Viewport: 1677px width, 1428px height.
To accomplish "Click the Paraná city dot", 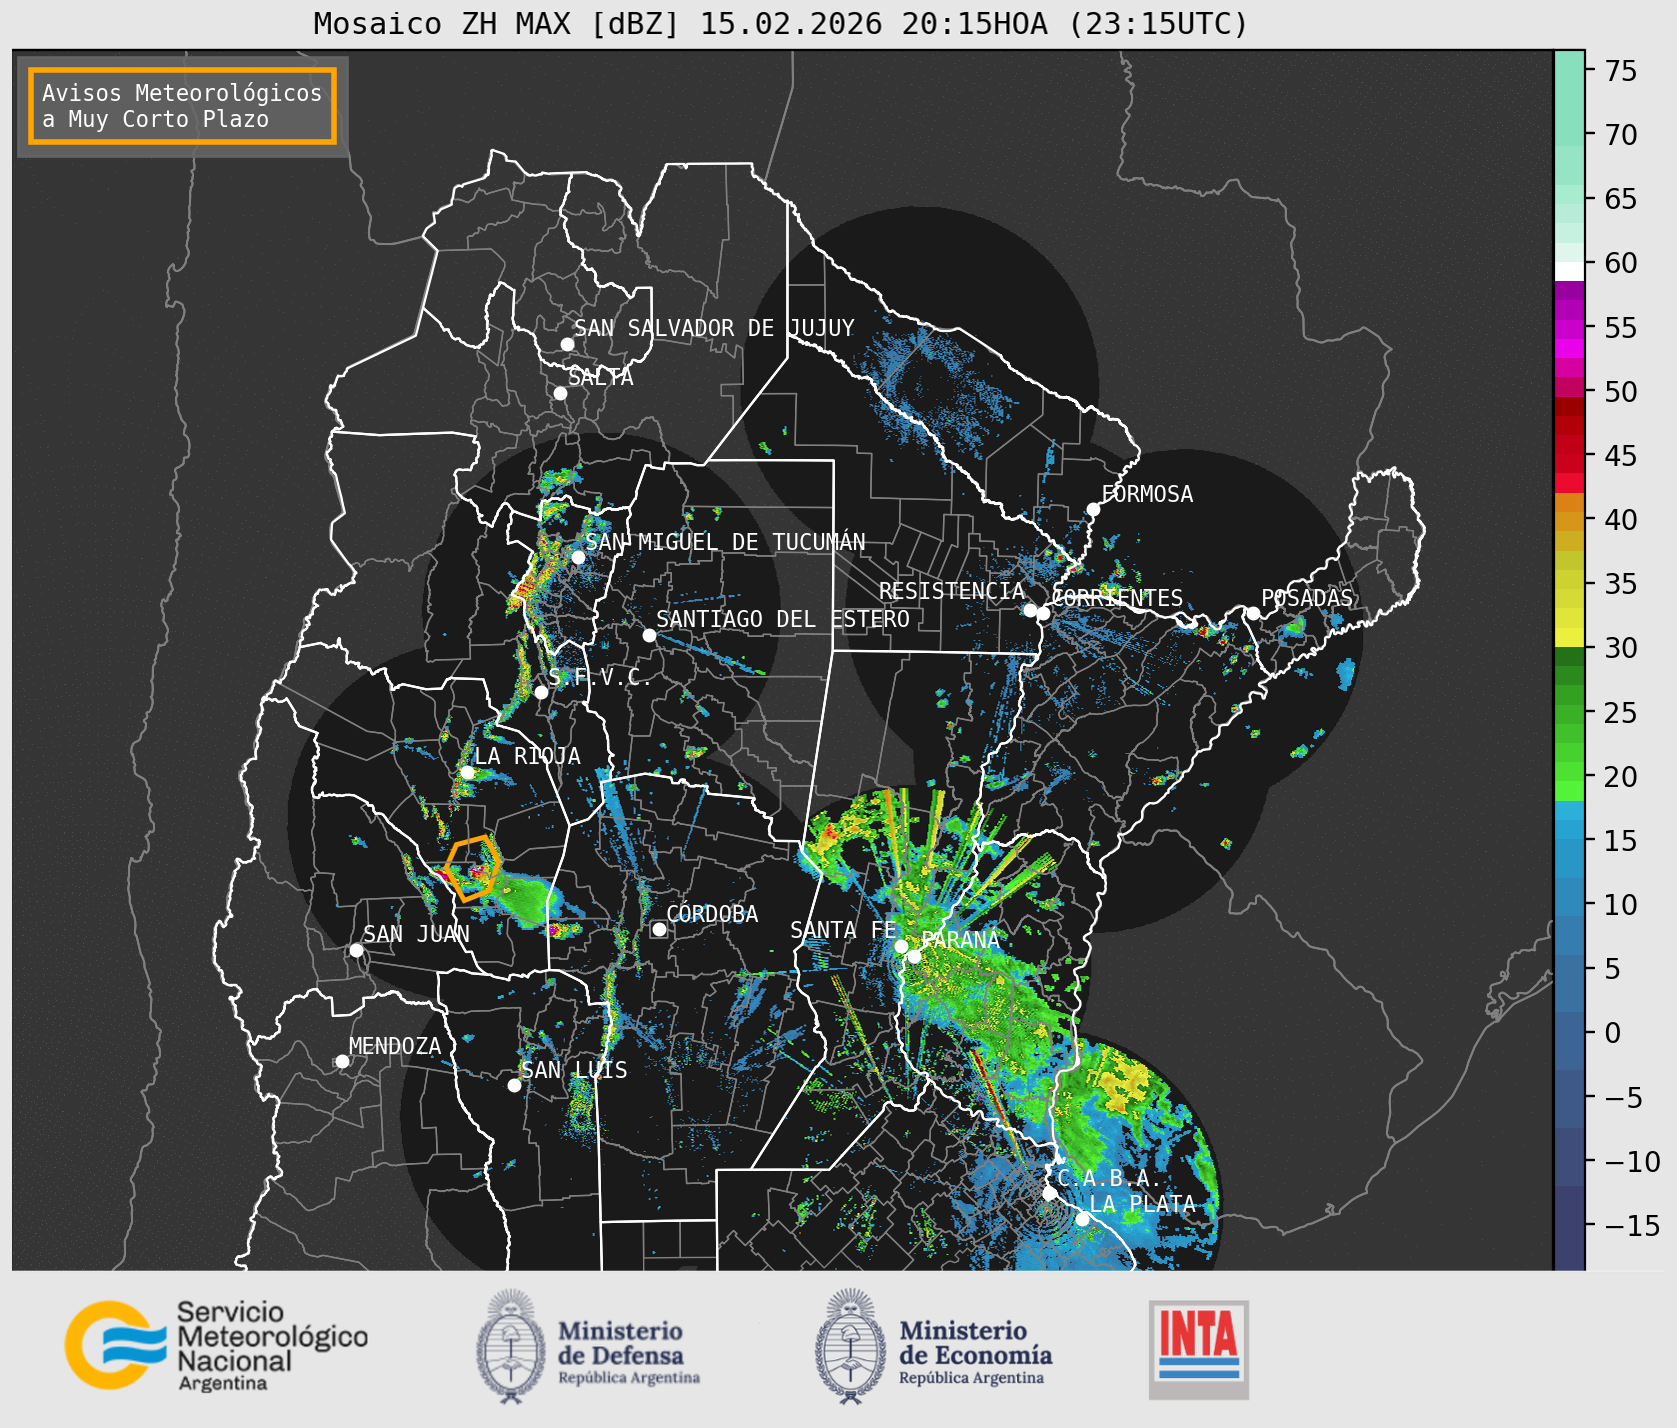I will pos(914,956).
